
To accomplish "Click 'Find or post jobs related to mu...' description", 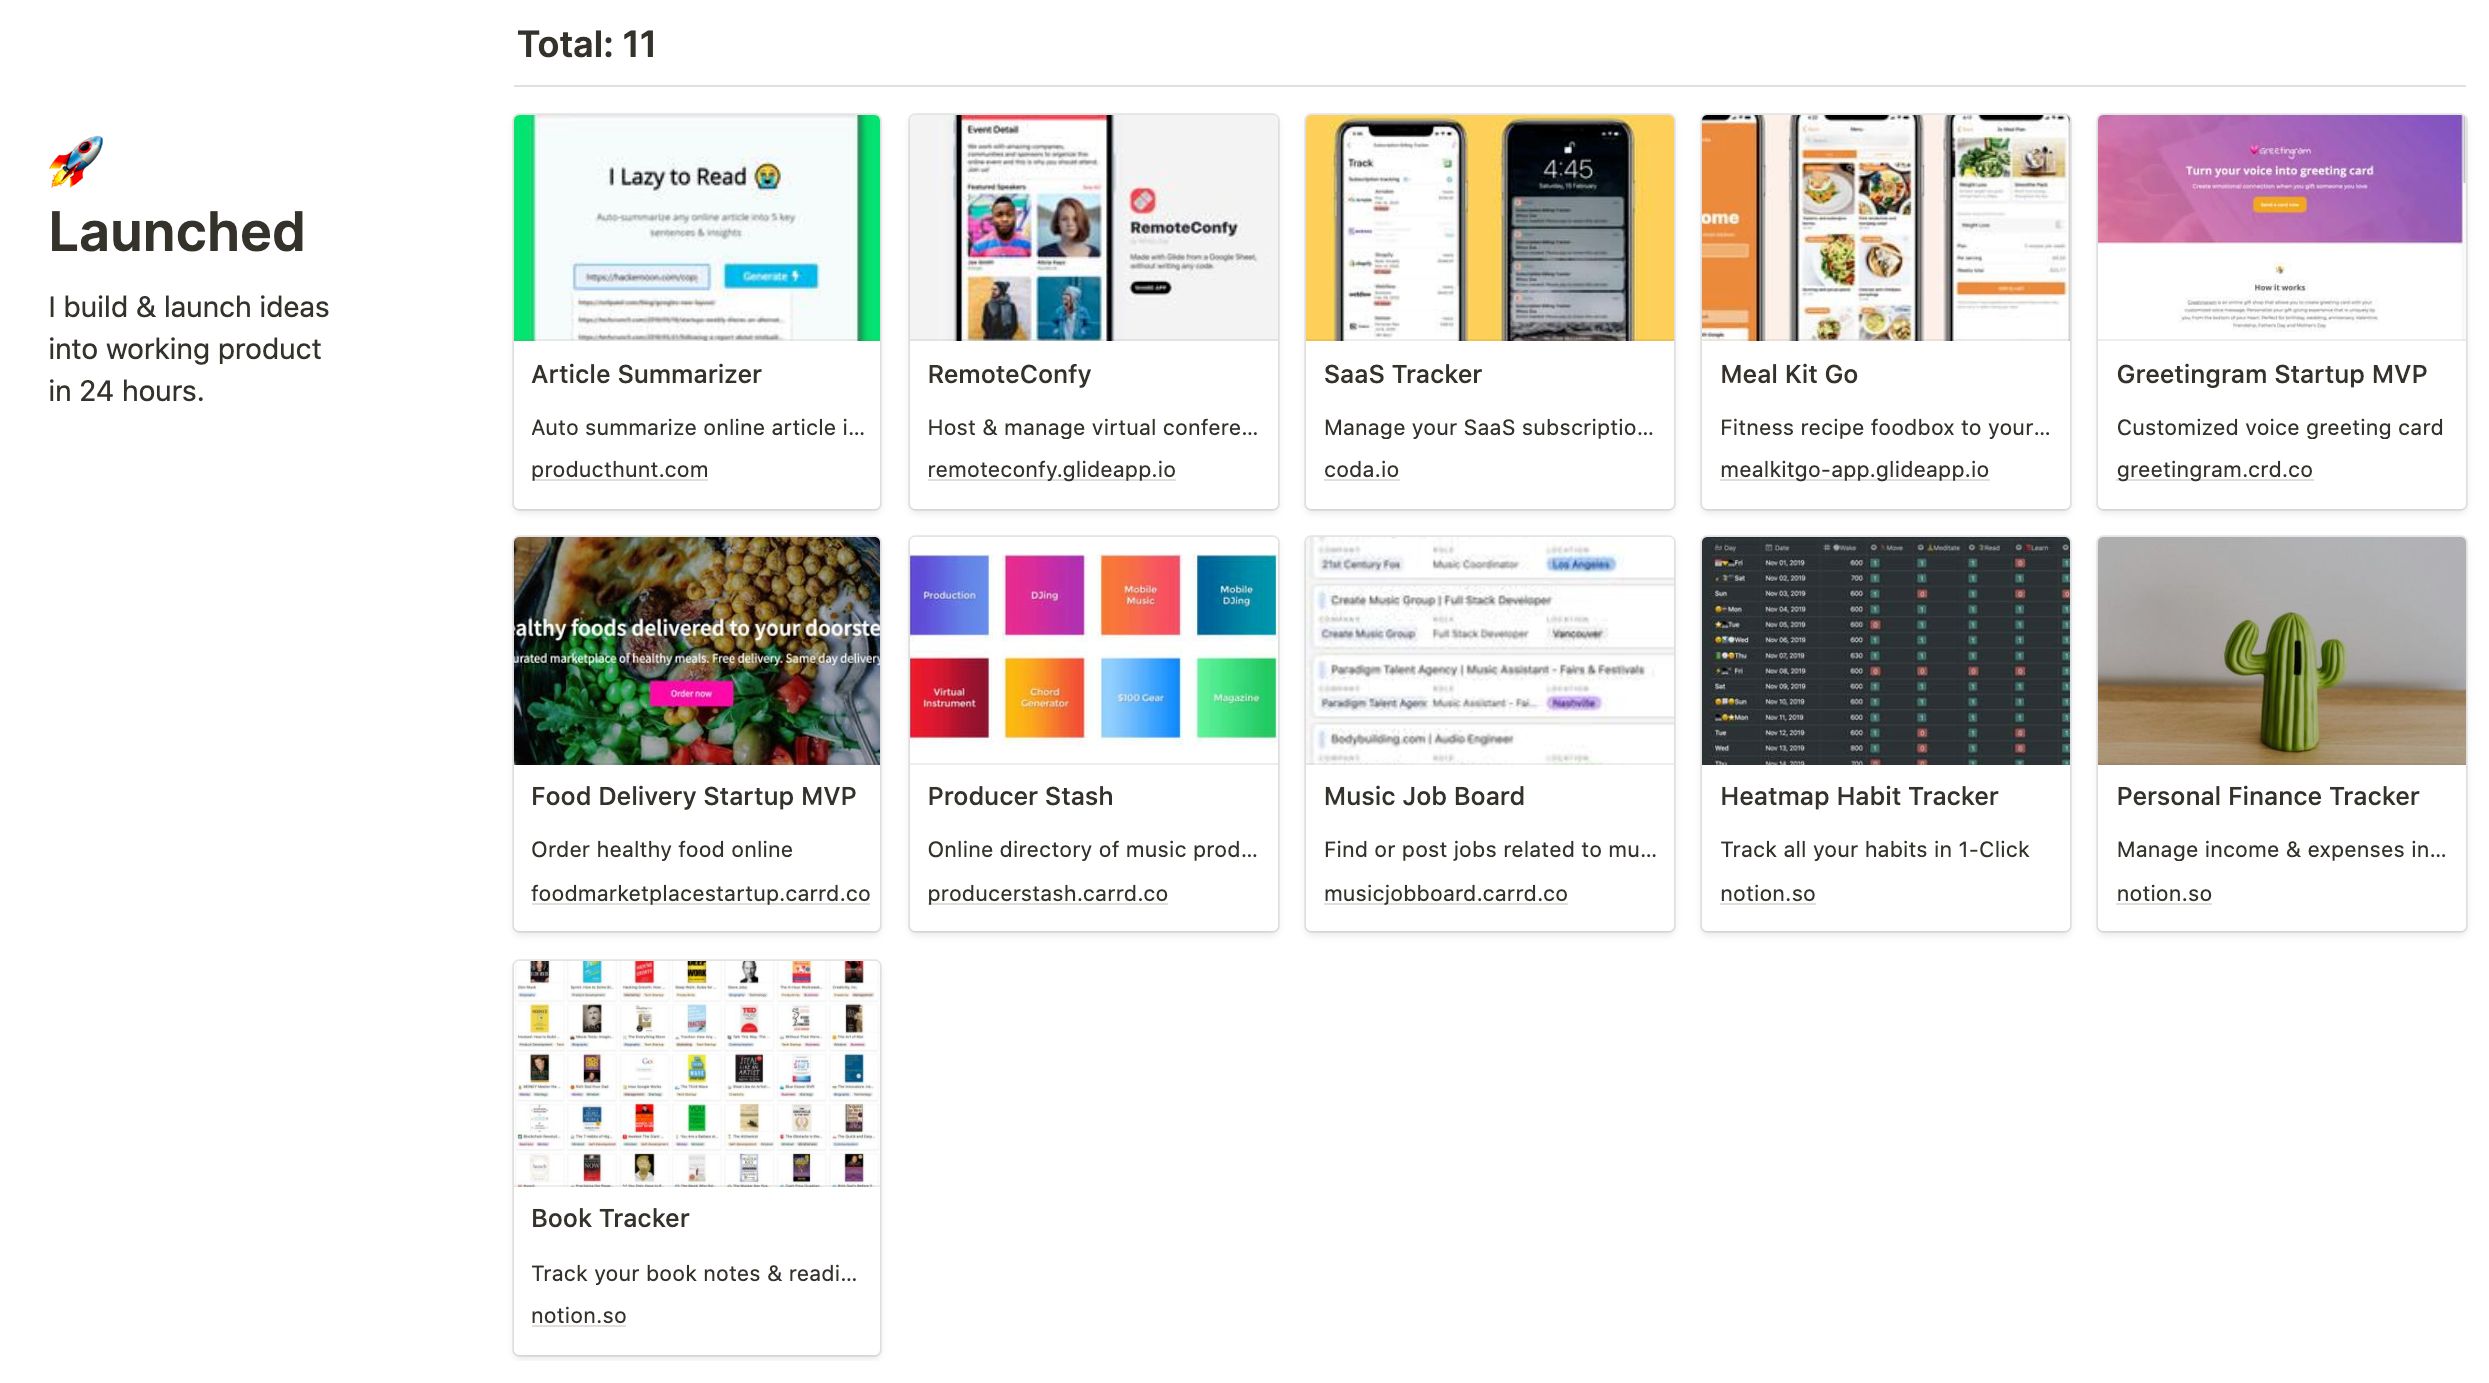I will point(1490,849).
